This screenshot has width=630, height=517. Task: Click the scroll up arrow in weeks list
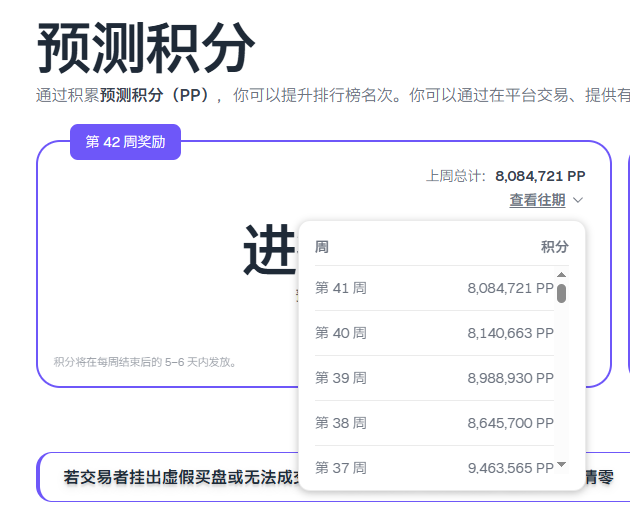[561, 275]
